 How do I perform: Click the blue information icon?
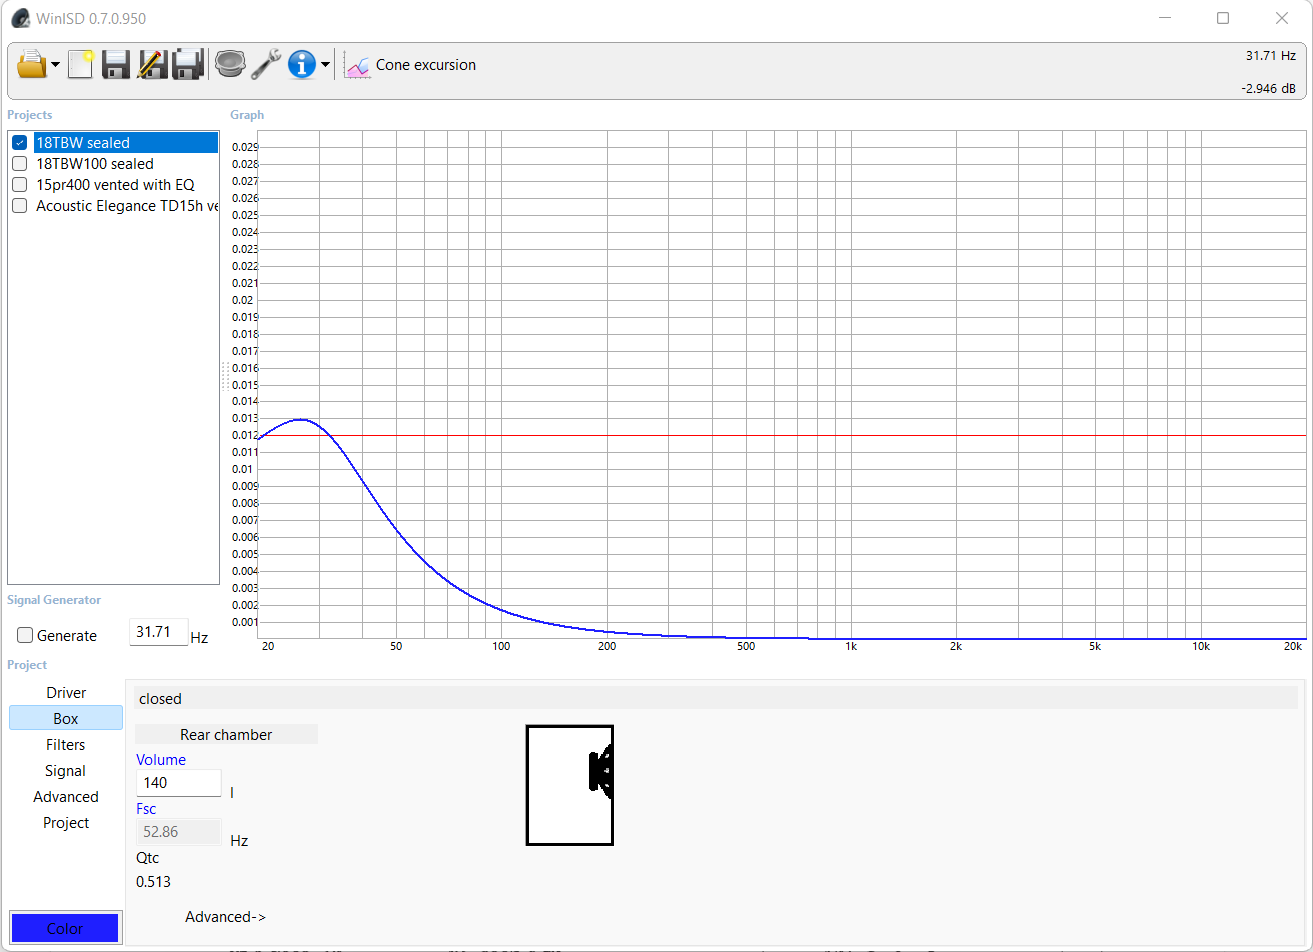coord(302,65)
